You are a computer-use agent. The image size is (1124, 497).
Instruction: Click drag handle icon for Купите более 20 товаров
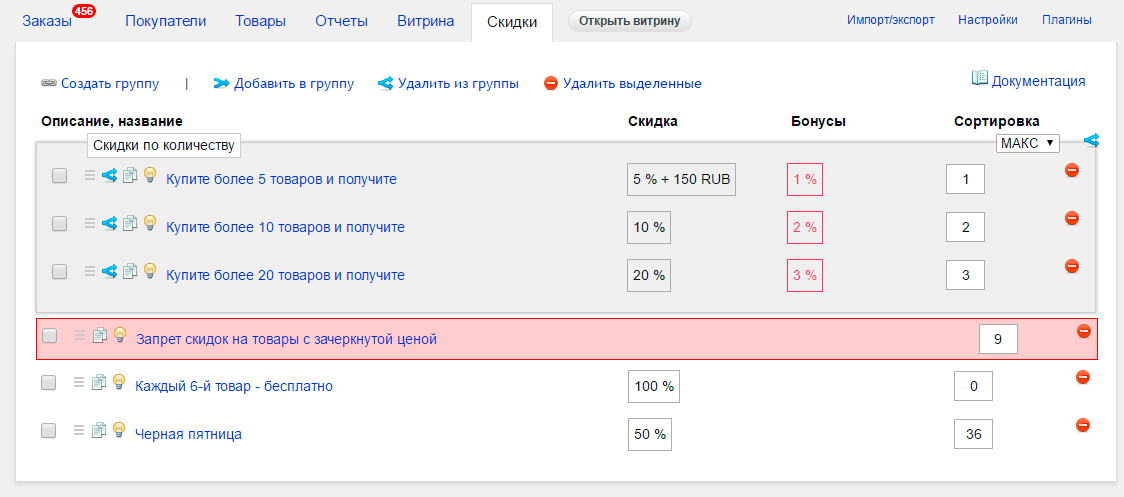point(90,270)
